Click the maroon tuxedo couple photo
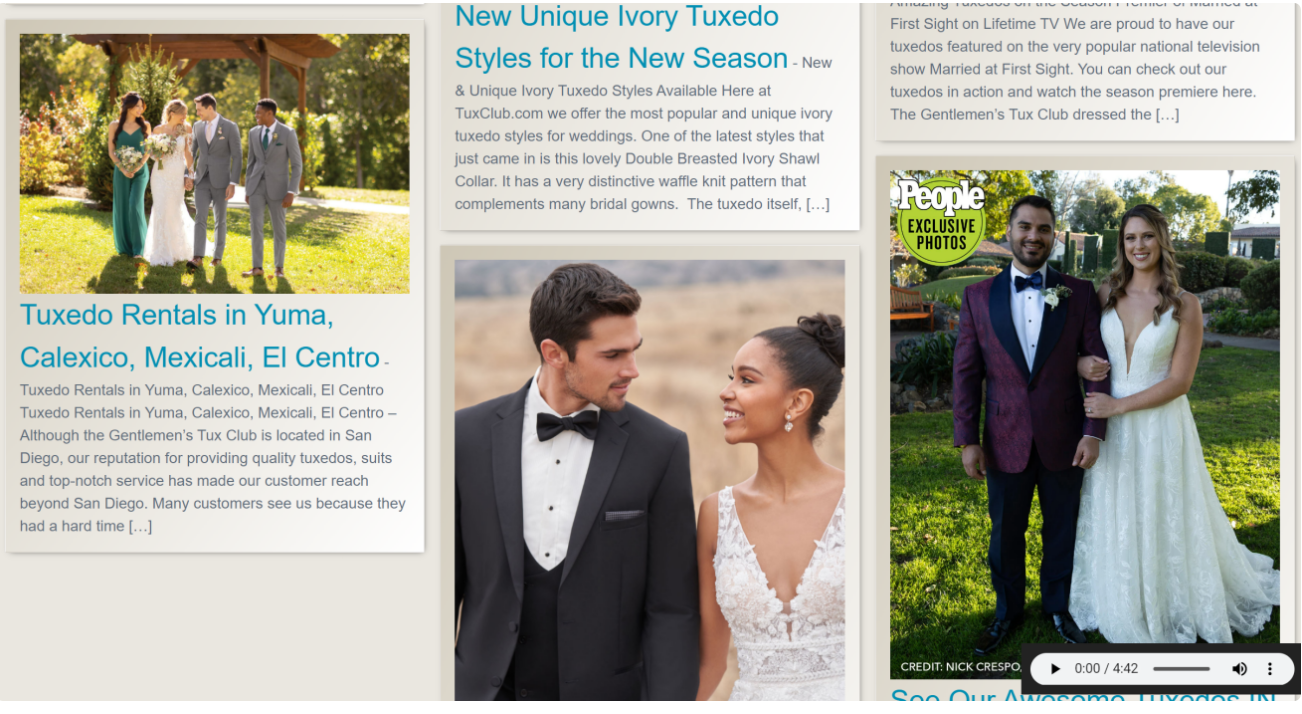Screen dimensions: 1302x714 (1084, 420)
